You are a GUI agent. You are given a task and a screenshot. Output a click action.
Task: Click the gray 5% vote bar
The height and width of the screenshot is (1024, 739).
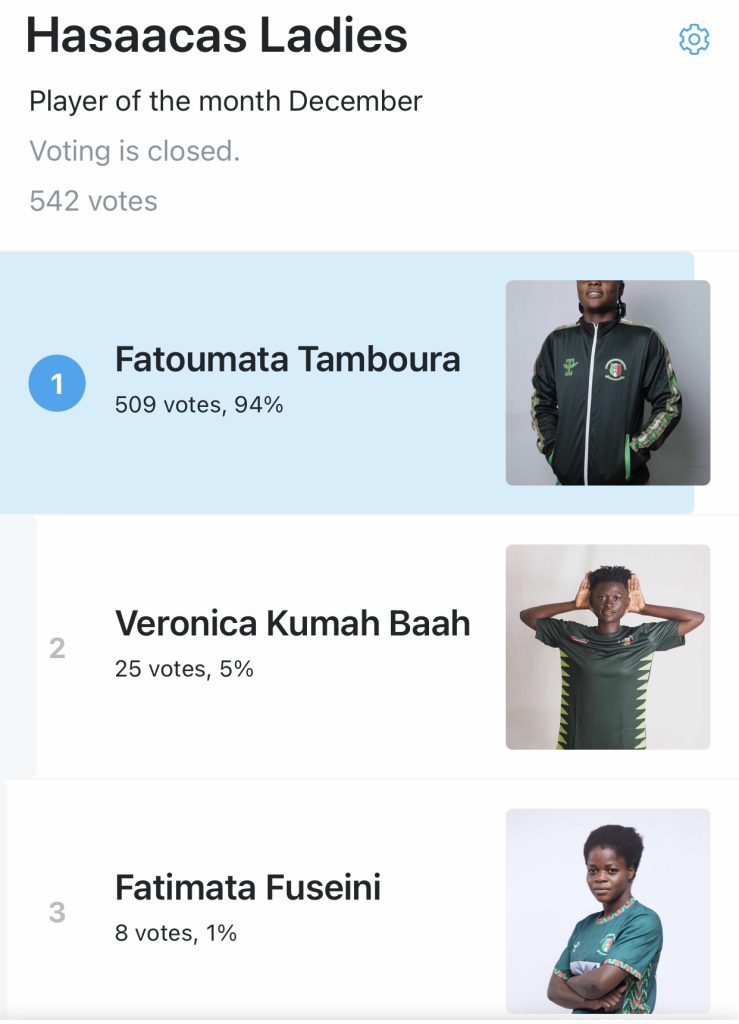tap(18, 647)
